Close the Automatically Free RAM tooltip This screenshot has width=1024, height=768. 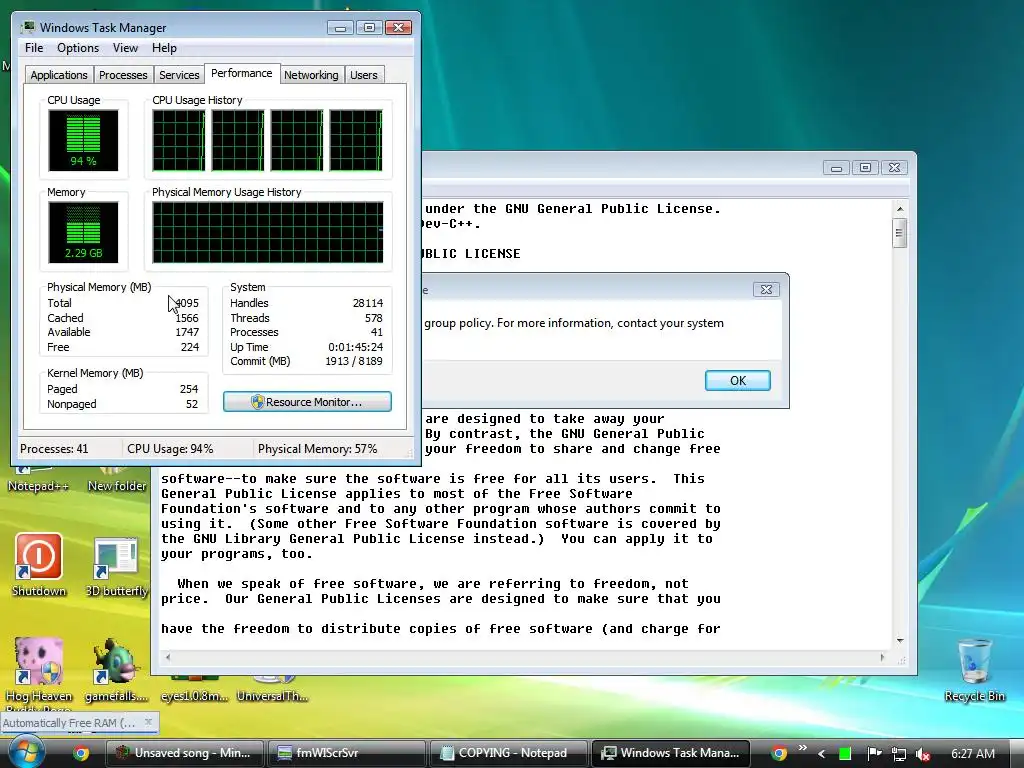(x=148, y=722)
